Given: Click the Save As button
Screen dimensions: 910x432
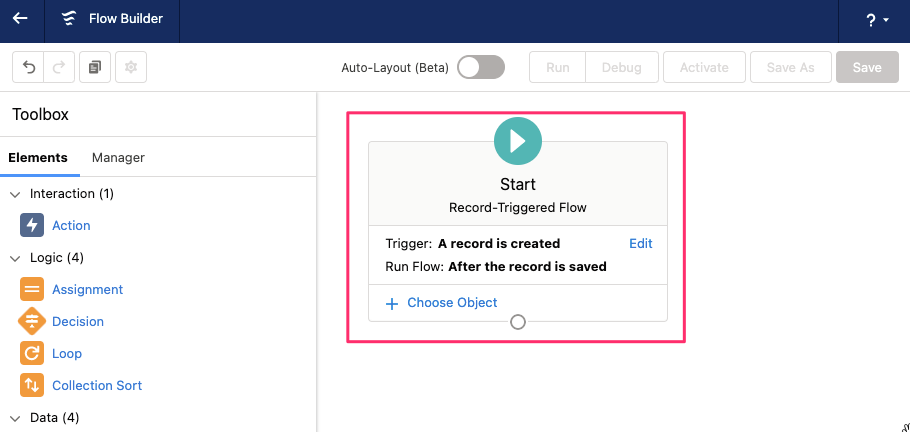Looking at the screenshot, I should [x=790, y=67].
